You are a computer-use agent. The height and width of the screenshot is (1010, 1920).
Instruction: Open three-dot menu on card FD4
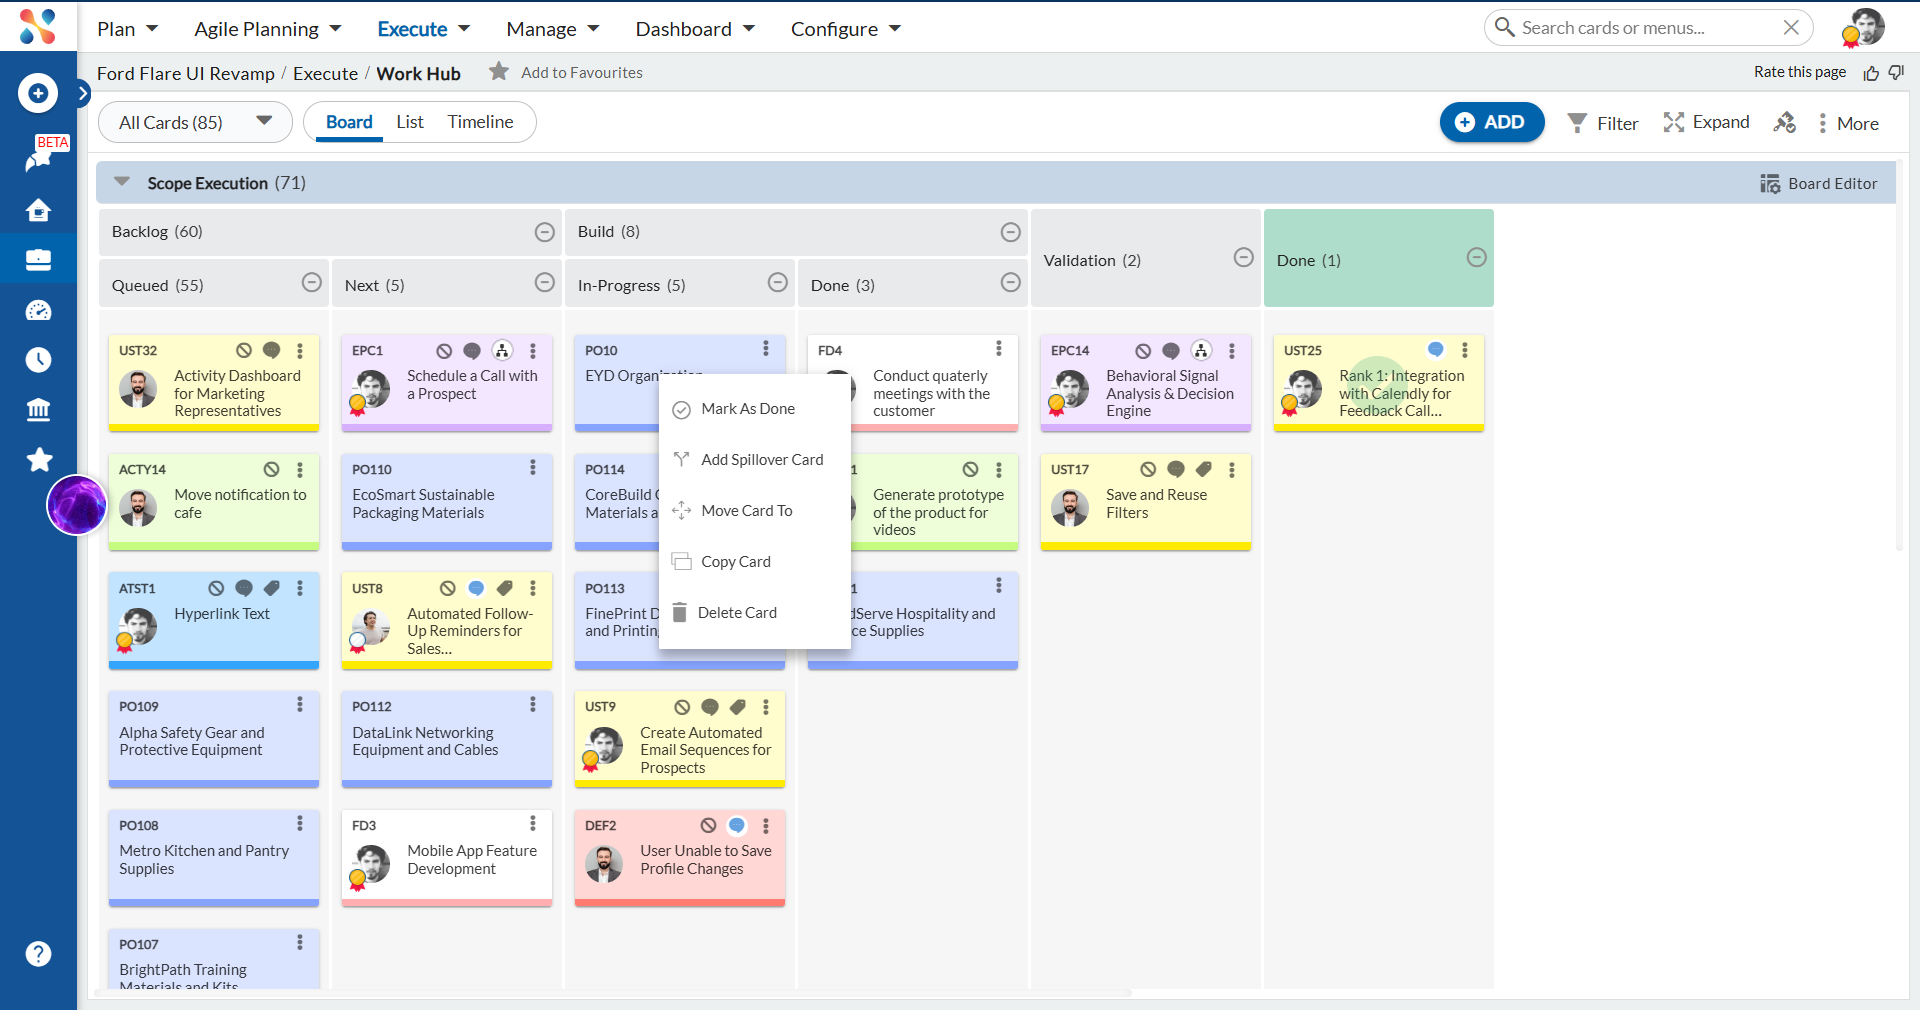click(999, 348)
